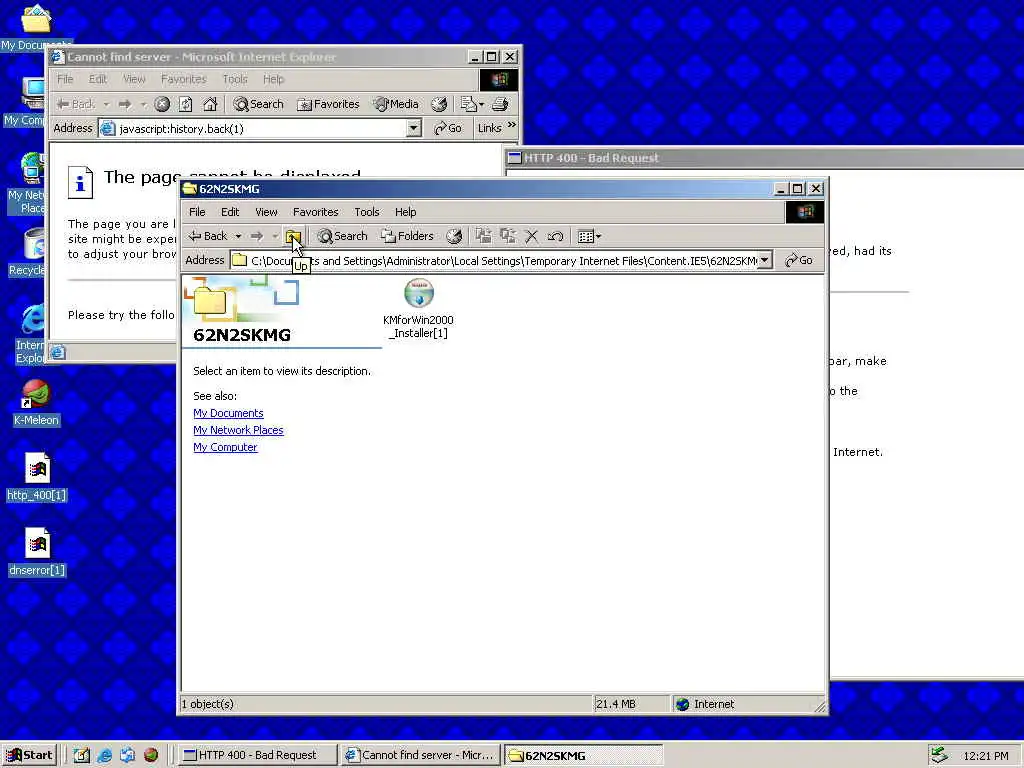
Task: Open Tools menu in Internet Explorer window
Action: click(235, 79)
